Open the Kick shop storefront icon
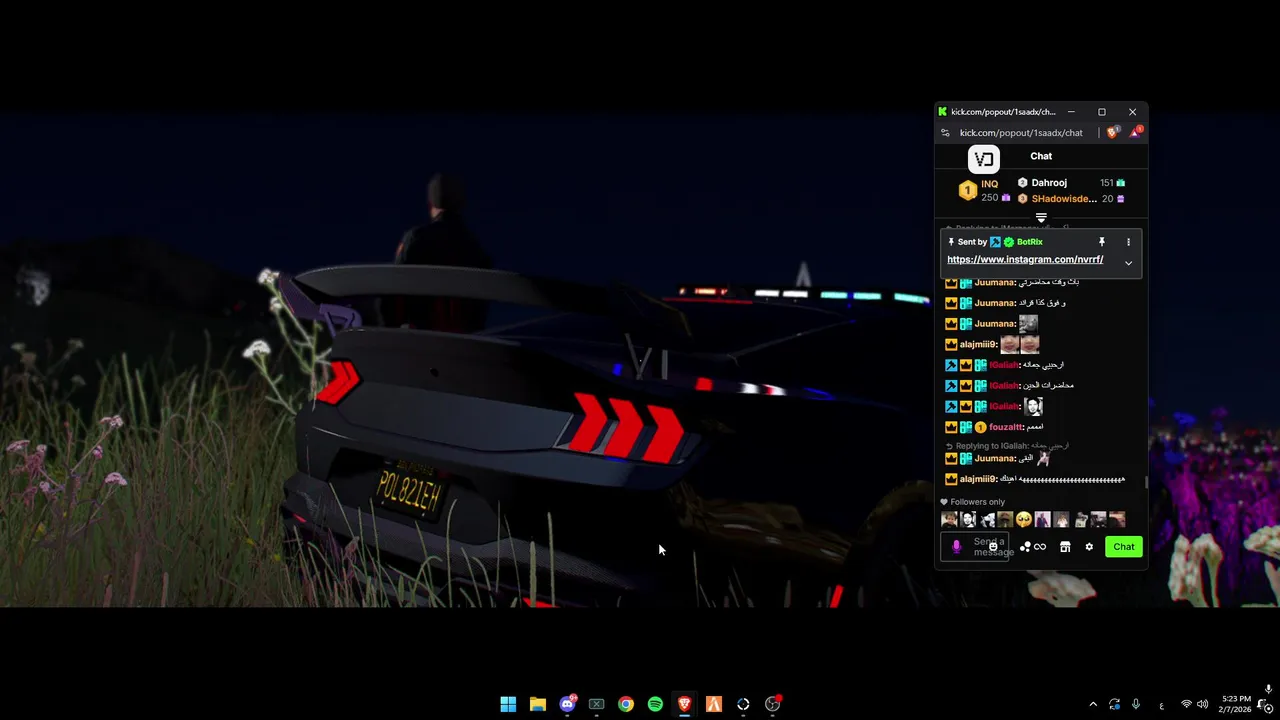This screenshot has width=1280, height=720. pos(1065,547)
